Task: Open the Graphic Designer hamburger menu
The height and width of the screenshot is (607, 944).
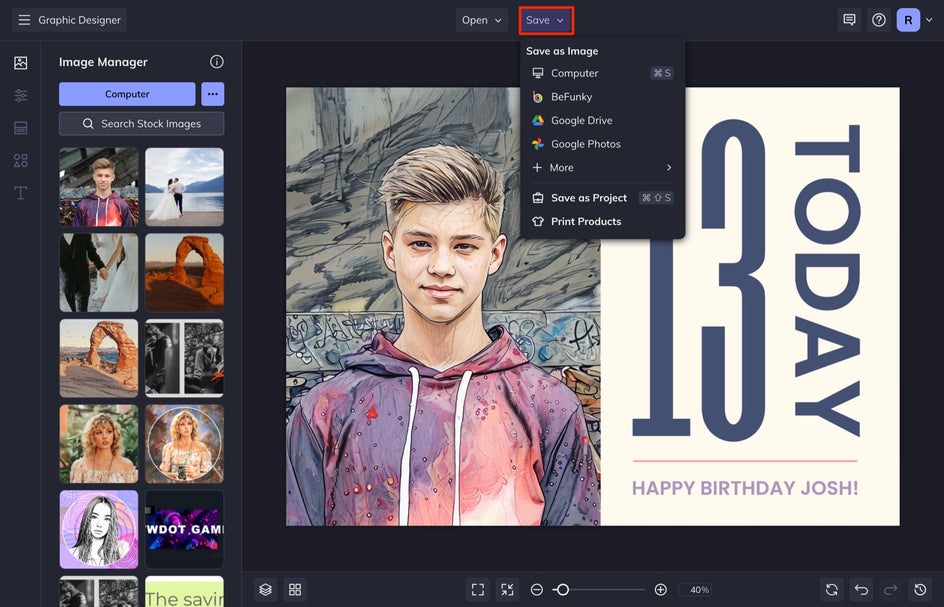Action: tap(24, 20)
